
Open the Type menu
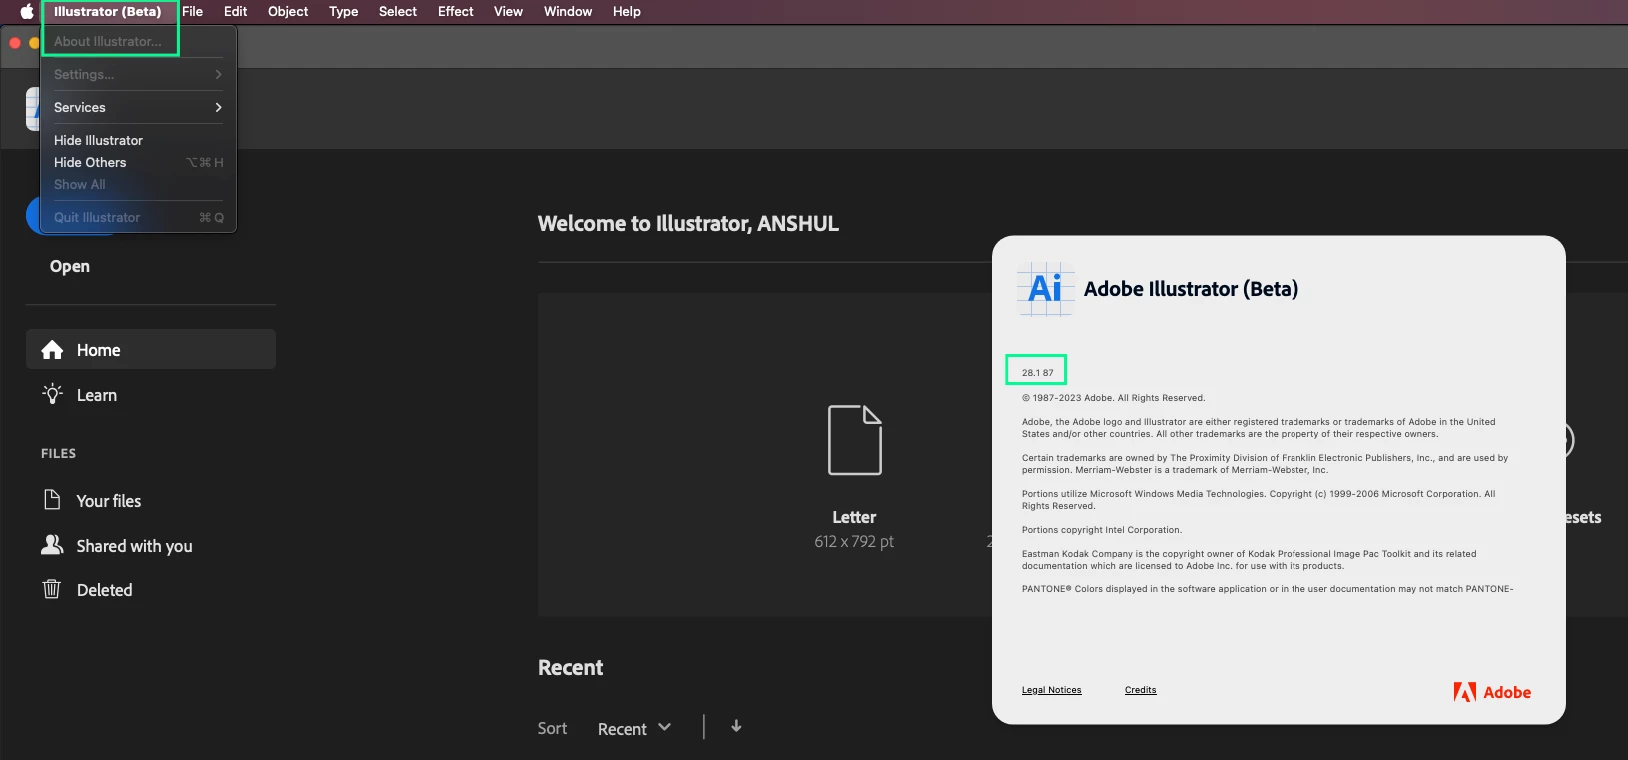tap(343, 12)
